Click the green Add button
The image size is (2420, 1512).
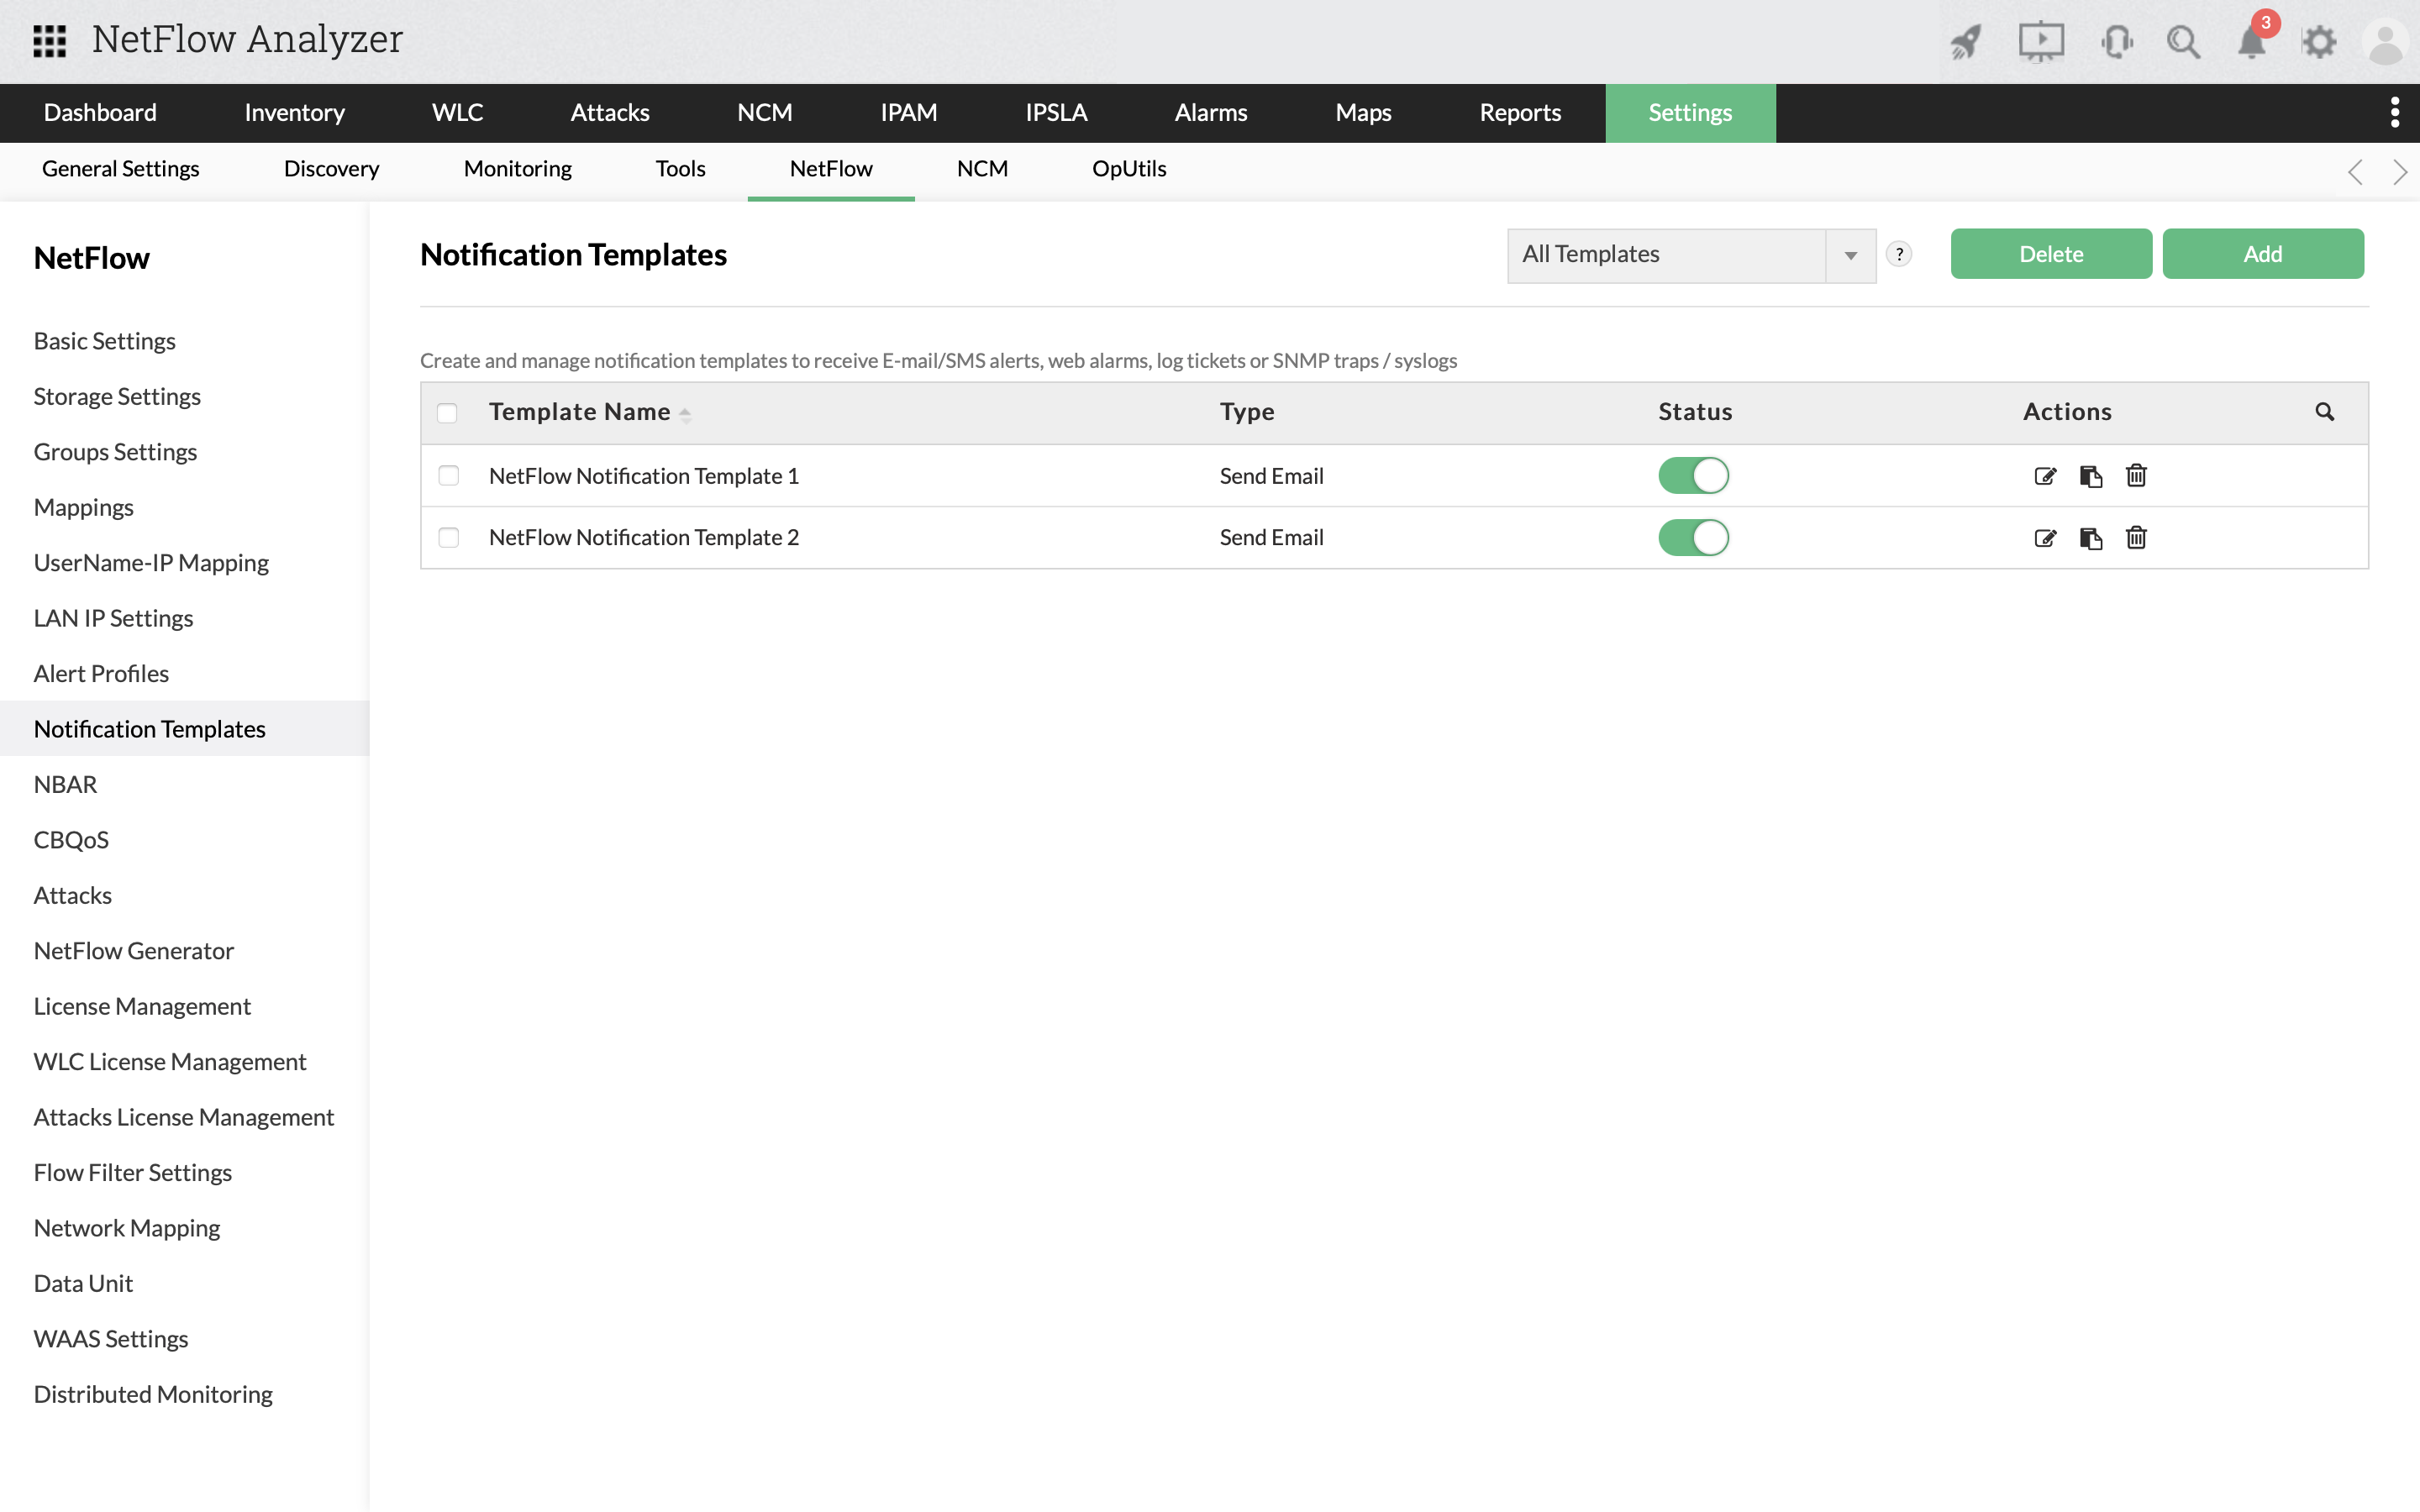[x=2262, y=254]
